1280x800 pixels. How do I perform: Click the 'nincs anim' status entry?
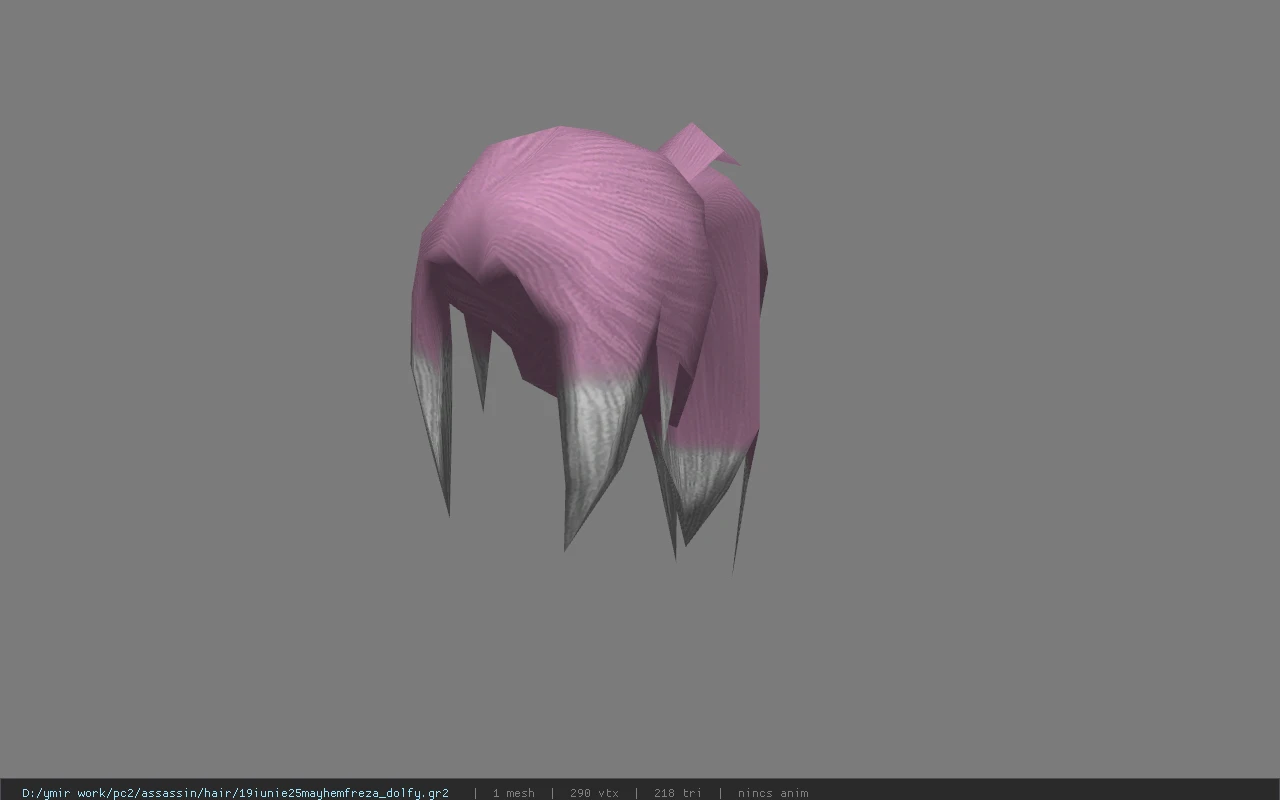pos(773,793)
